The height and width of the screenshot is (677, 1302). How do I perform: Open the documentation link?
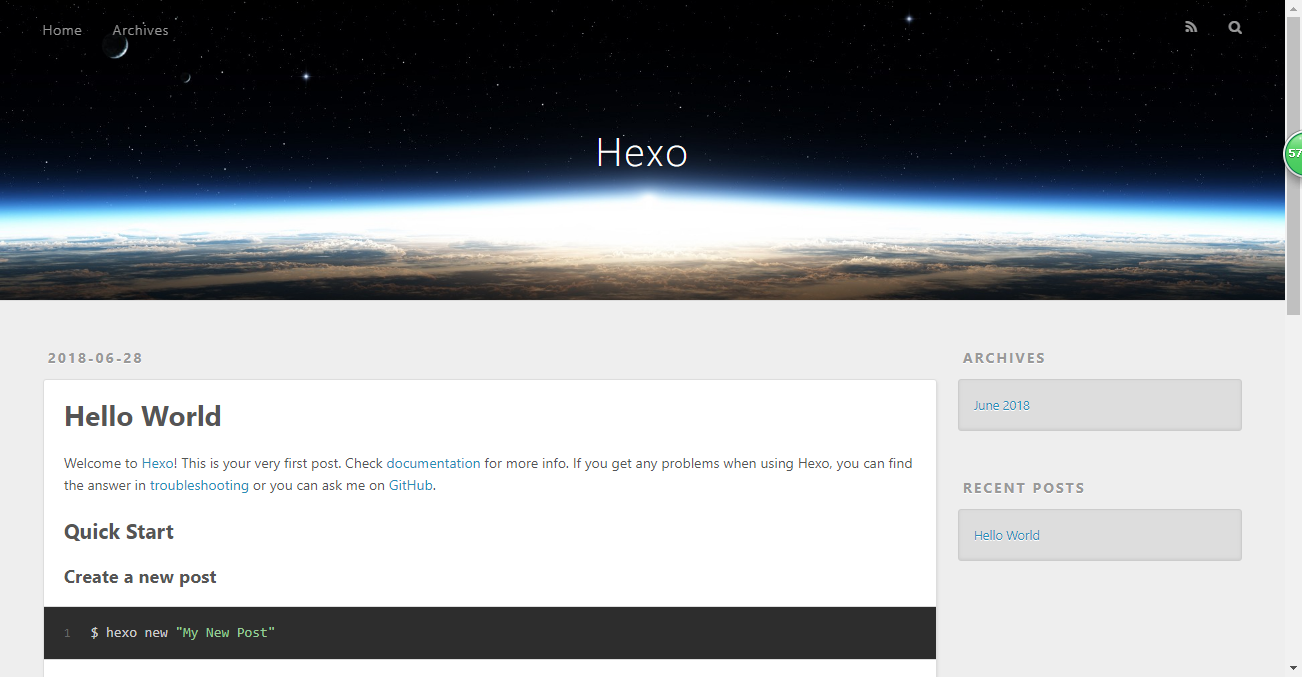coord(433,463)
